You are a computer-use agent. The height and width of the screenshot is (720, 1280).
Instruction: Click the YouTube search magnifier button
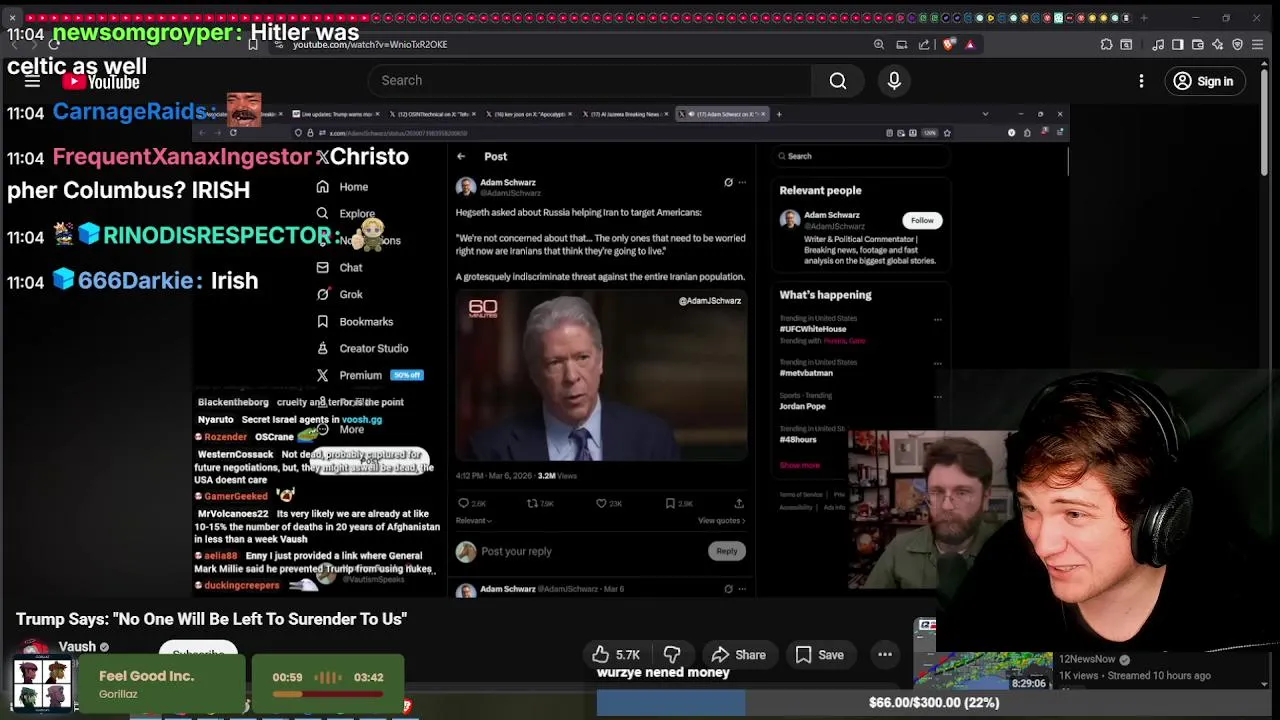coord(838,81)
